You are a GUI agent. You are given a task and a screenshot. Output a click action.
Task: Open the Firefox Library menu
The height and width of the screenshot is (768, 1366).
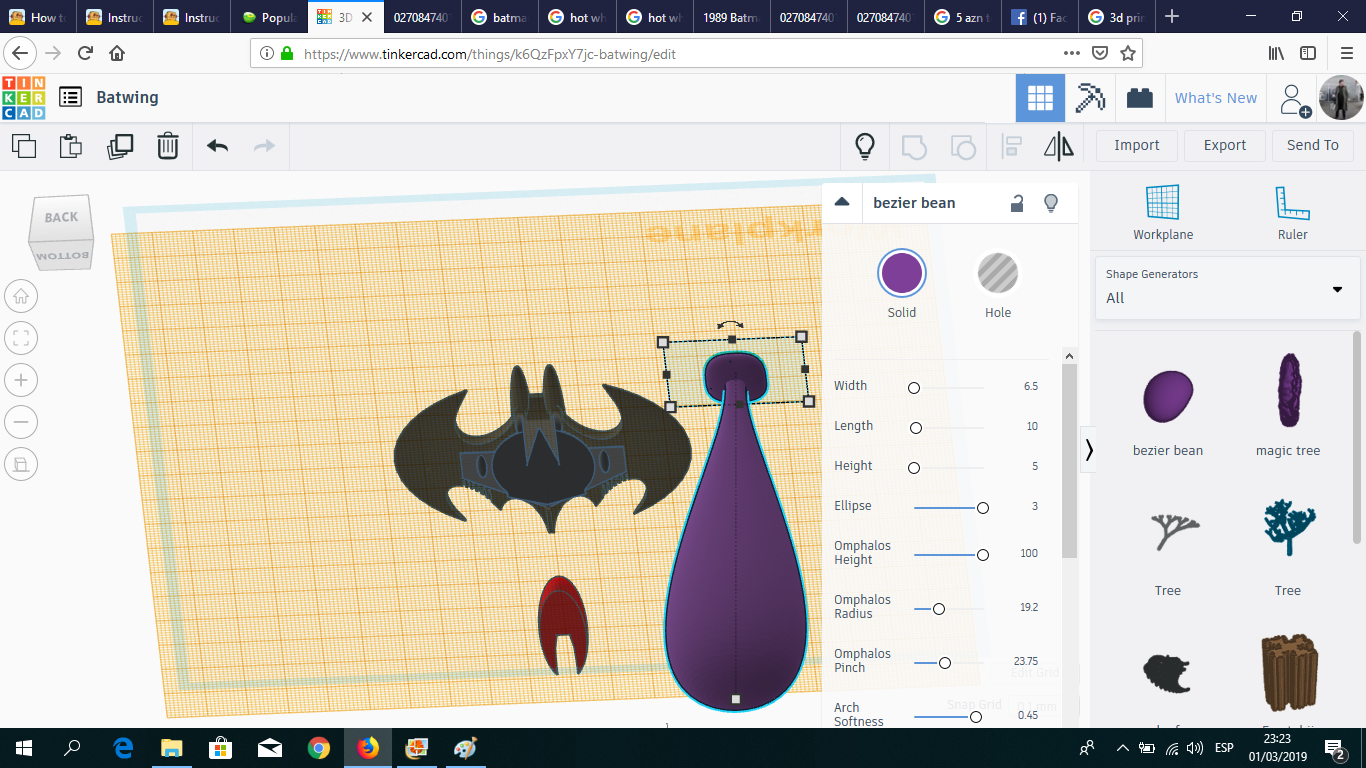pos(1277,53)
